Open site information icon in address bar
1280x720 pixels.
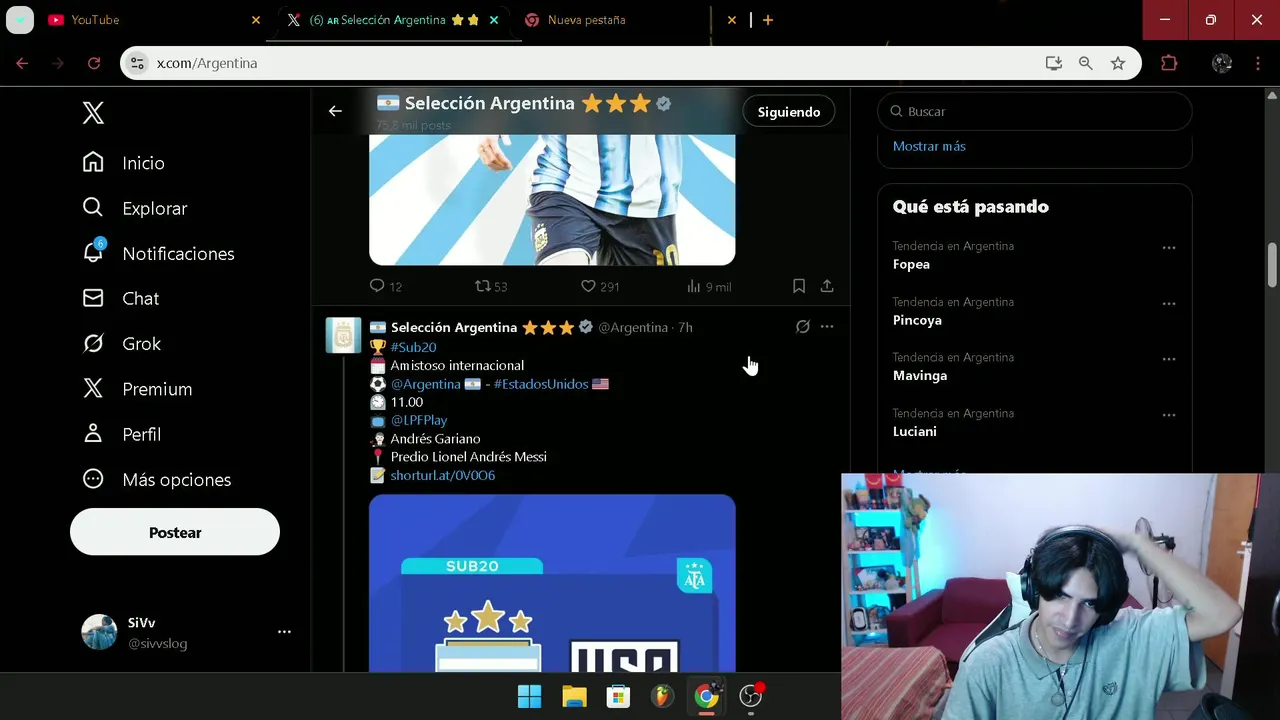[138, 63]
